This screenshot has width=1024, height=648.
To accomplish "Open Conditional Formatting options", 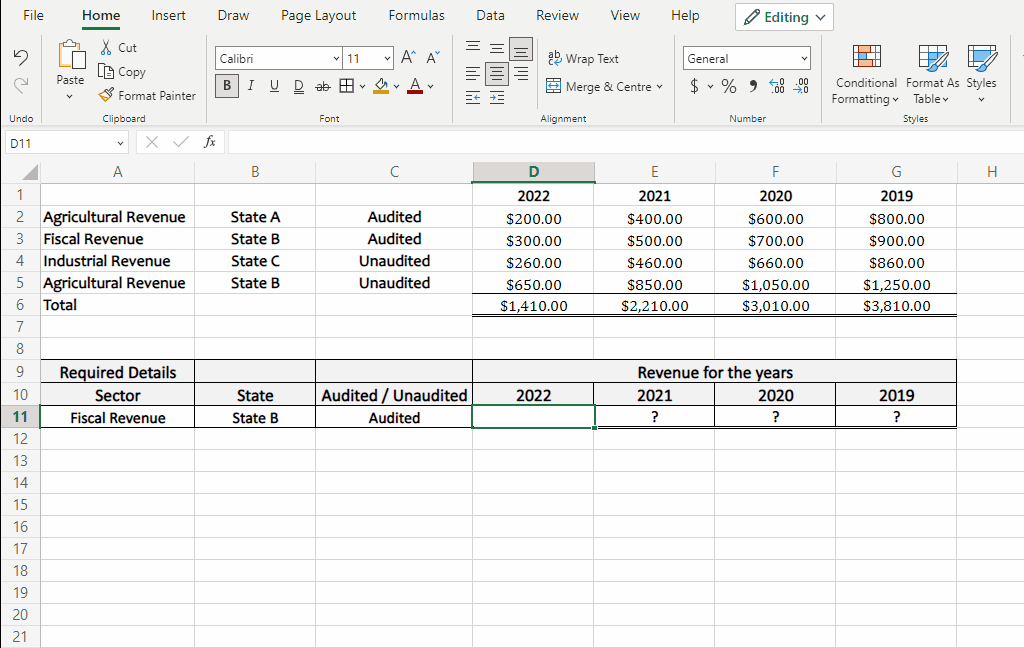I will click(x=865, y=72).
